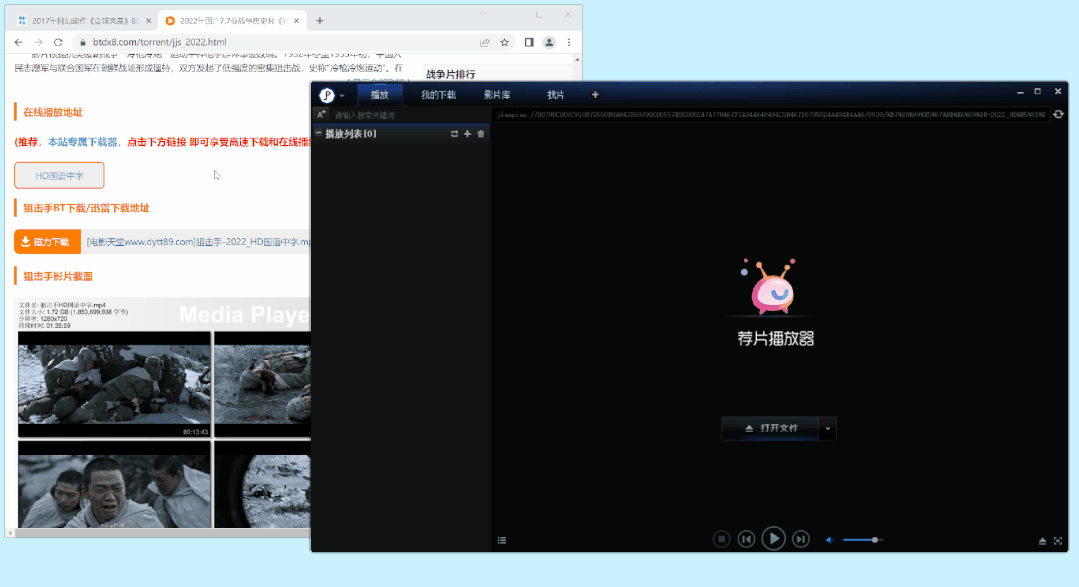This screenshot has height=587, width=1079.
Task: Go back in the Chrome browser
Action: tap(19, 42)
